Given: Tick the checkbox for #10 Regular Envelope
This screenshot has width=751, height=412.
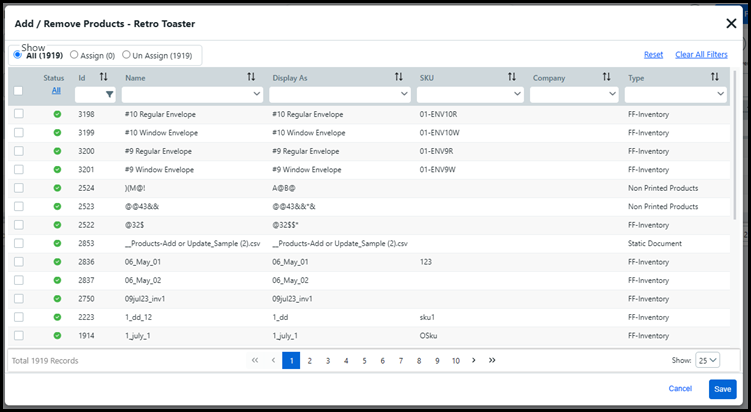Looking at the screenshot, I should 19,114.
